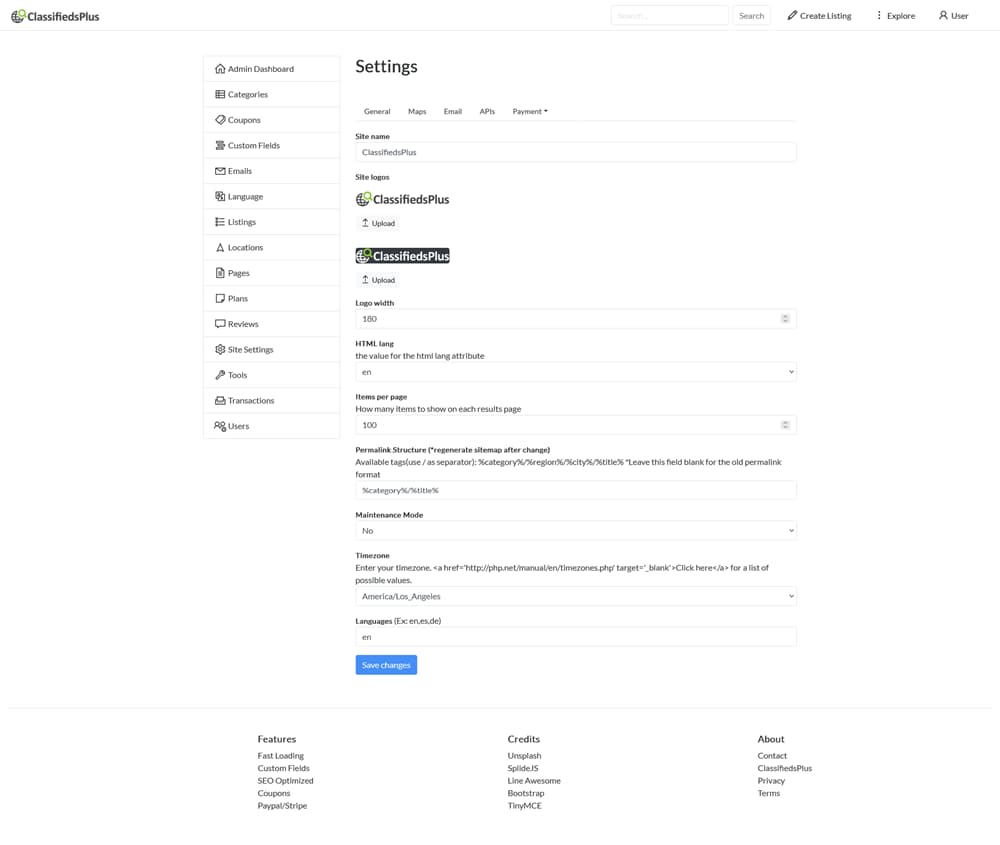
Task: Click the Emails envelope icon
Action: [220, 171]
